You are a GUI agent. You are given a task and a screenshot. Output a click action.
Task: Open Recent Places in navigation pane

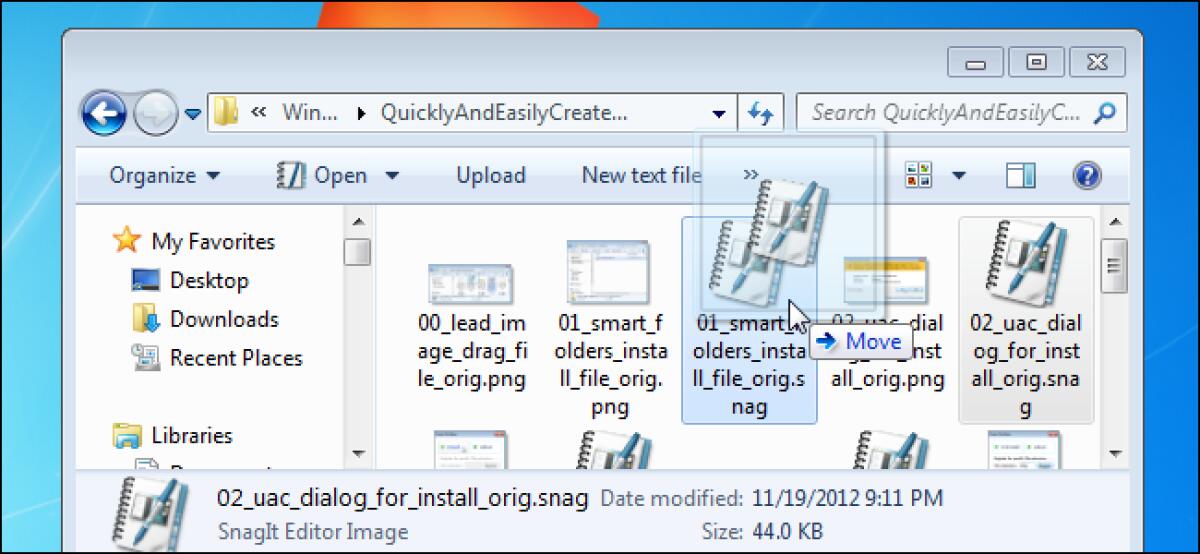[x=236, y=357]
